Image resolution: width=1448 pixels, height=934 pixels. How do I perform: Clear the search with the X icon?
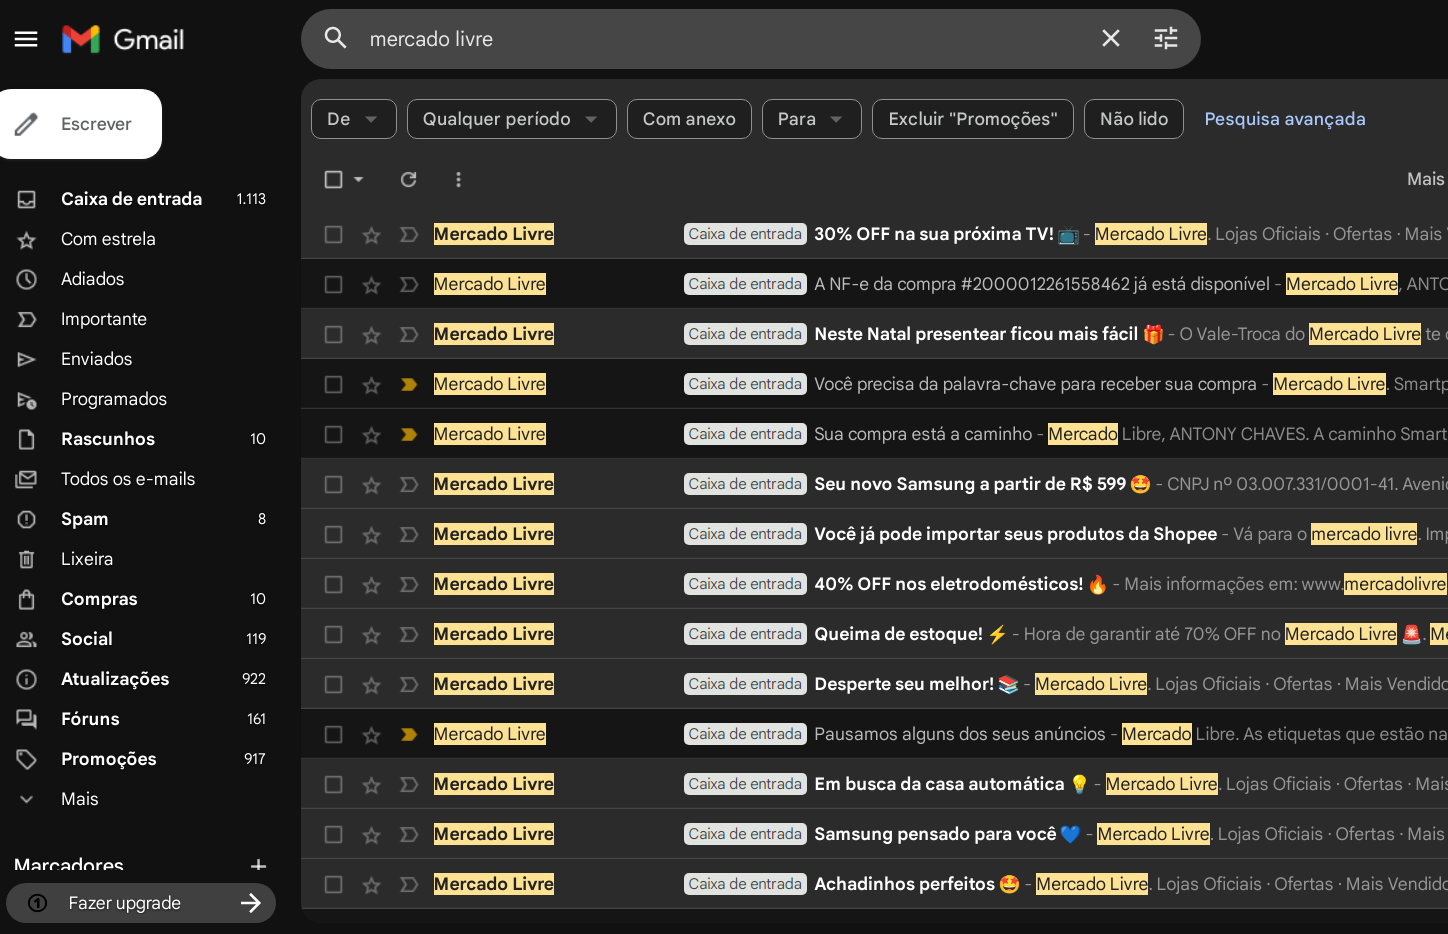click(1110, 39)
